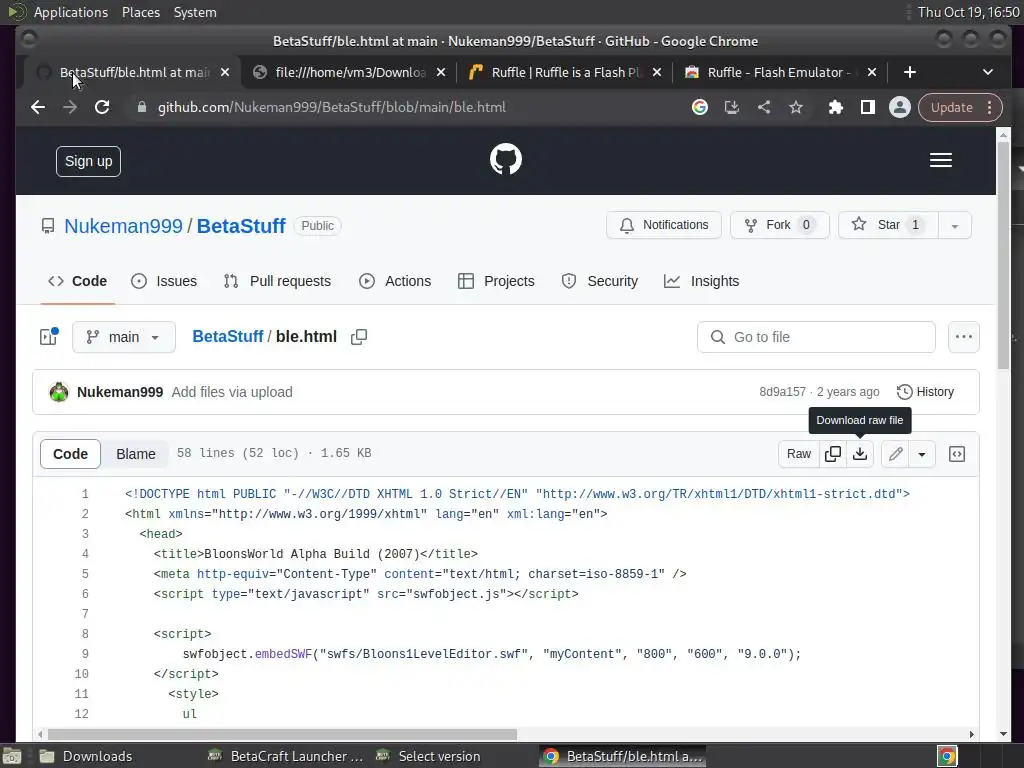Click the share page icon in address bar
Screen dimensions: 1024x768
[x=763, y=107]
